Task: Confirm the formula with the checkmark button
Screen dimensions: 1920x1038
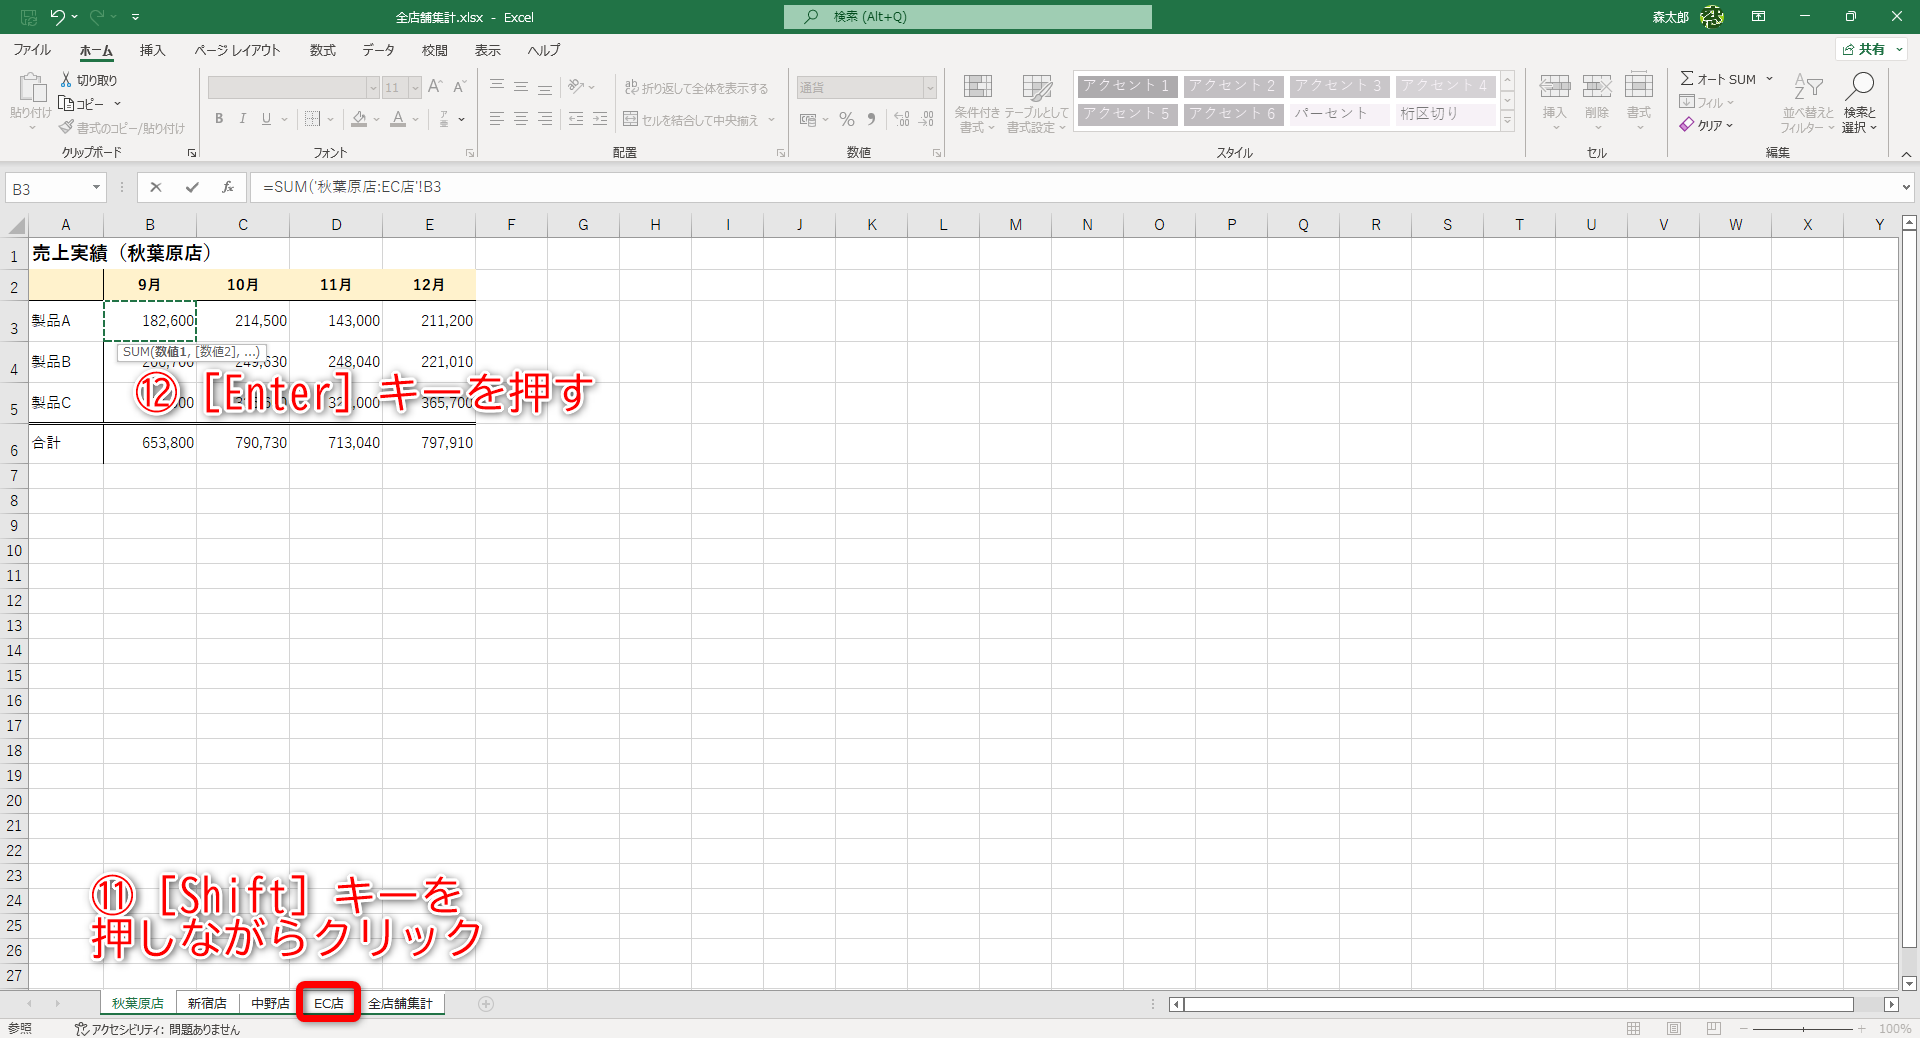Action: [x=192, y=187]
